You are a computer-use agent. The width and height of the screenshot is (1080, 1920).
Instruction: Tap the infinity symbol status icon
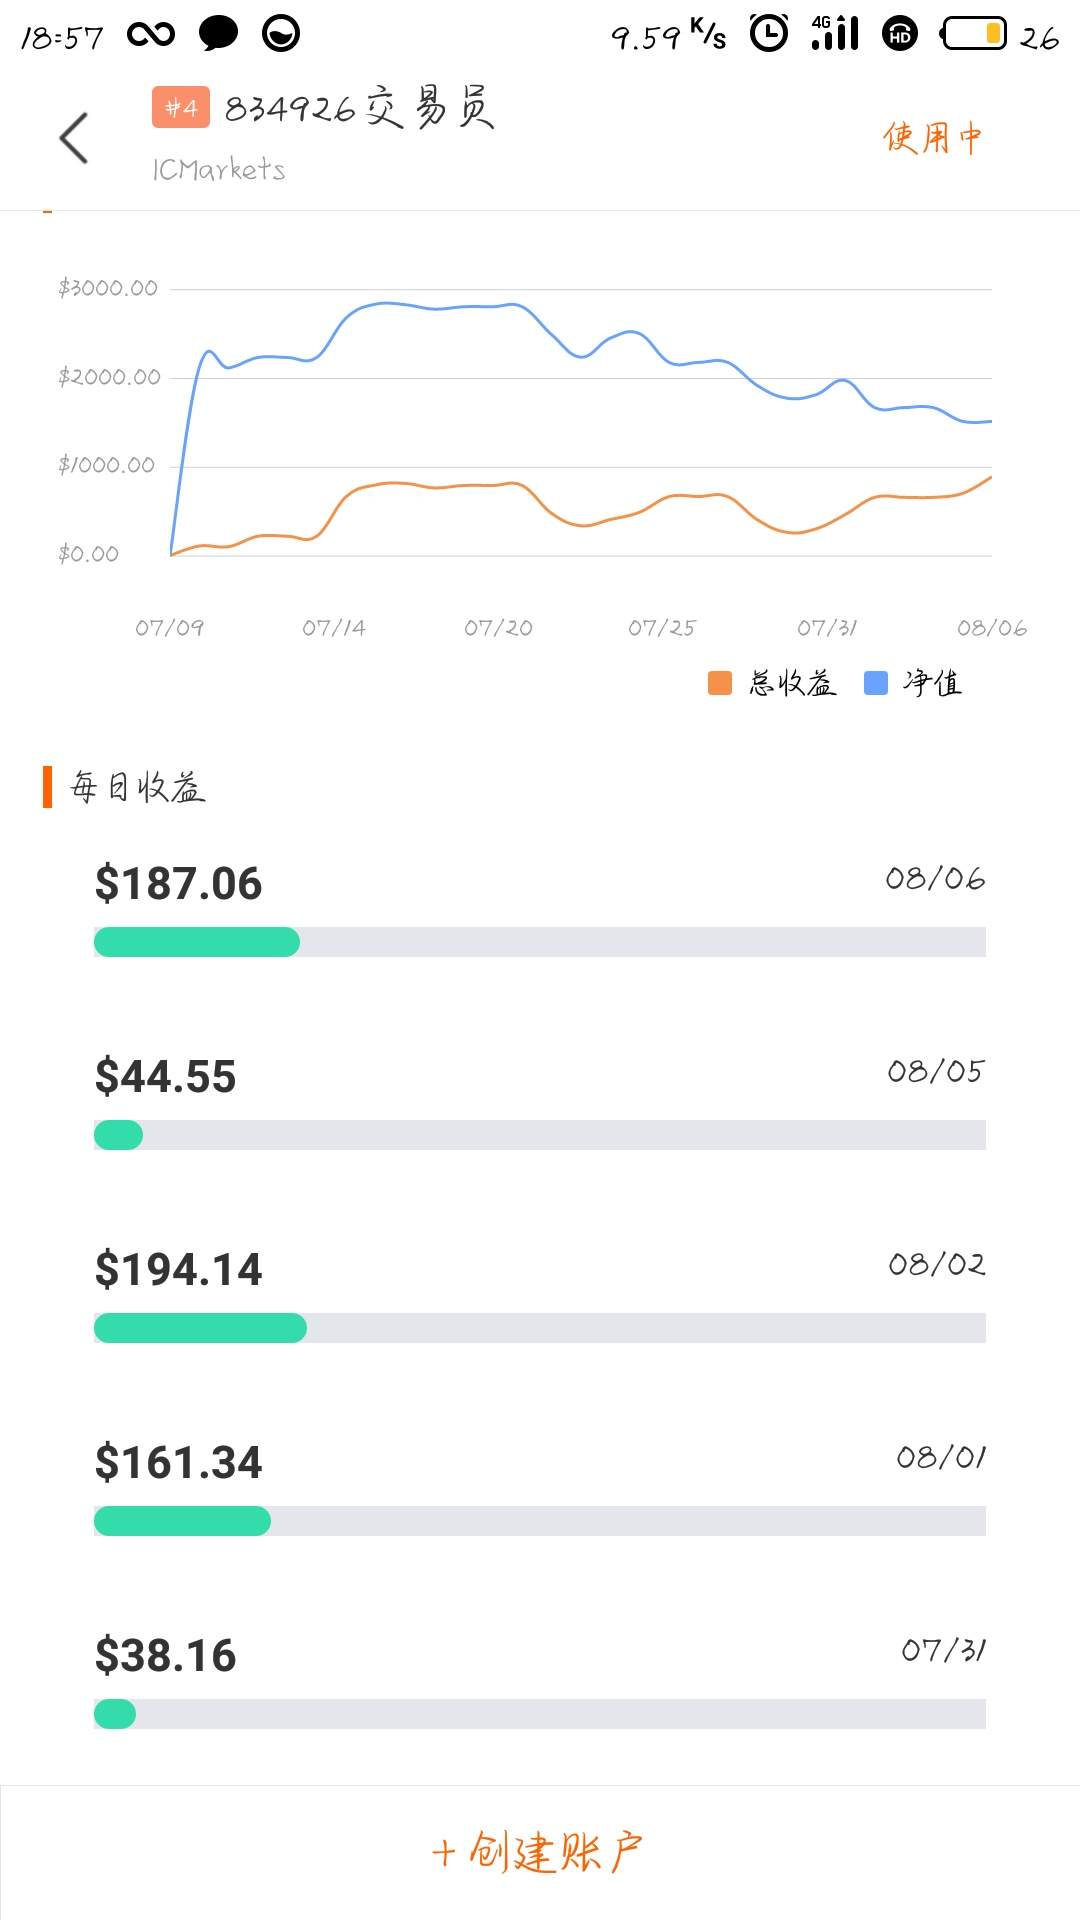[151, 35]
